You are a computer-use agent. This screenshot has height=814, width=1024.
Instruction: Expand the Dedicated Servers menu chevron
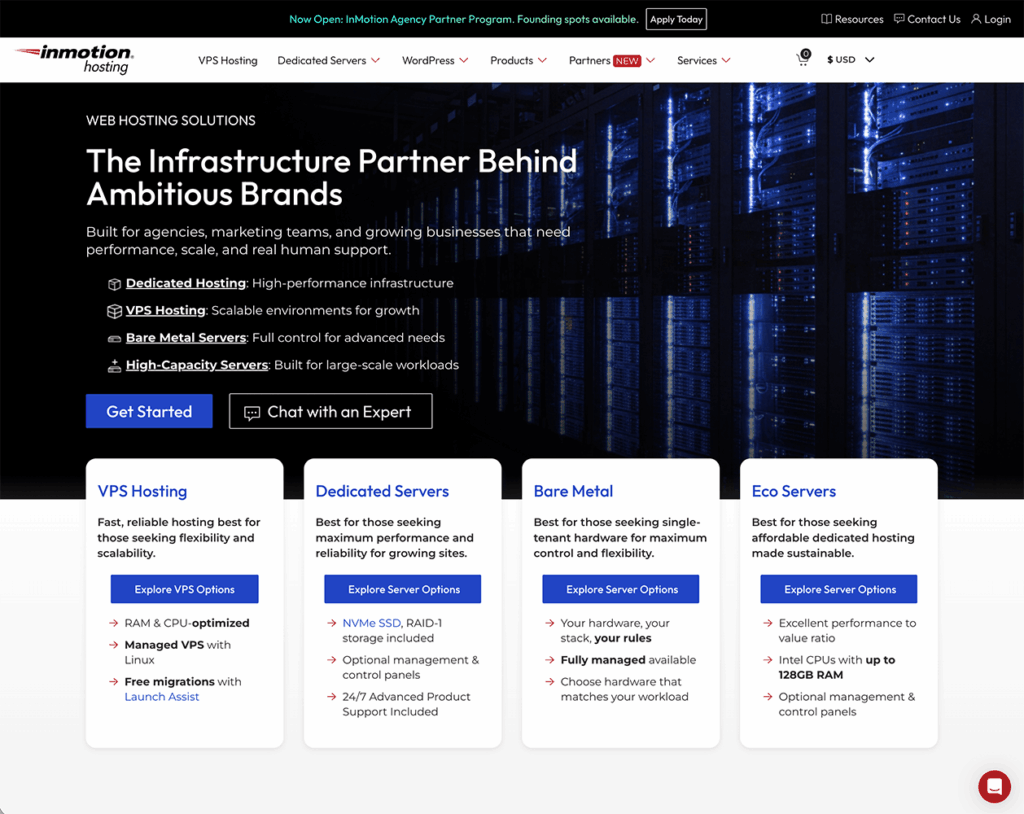[x=376, y=60]
